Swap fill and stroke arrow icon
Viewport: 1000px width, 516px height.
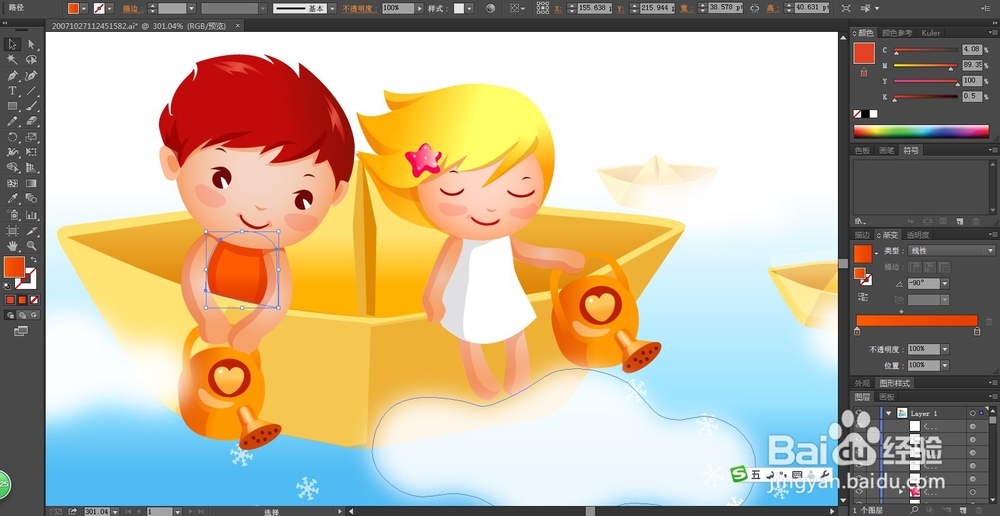click(x=33, y=260)
